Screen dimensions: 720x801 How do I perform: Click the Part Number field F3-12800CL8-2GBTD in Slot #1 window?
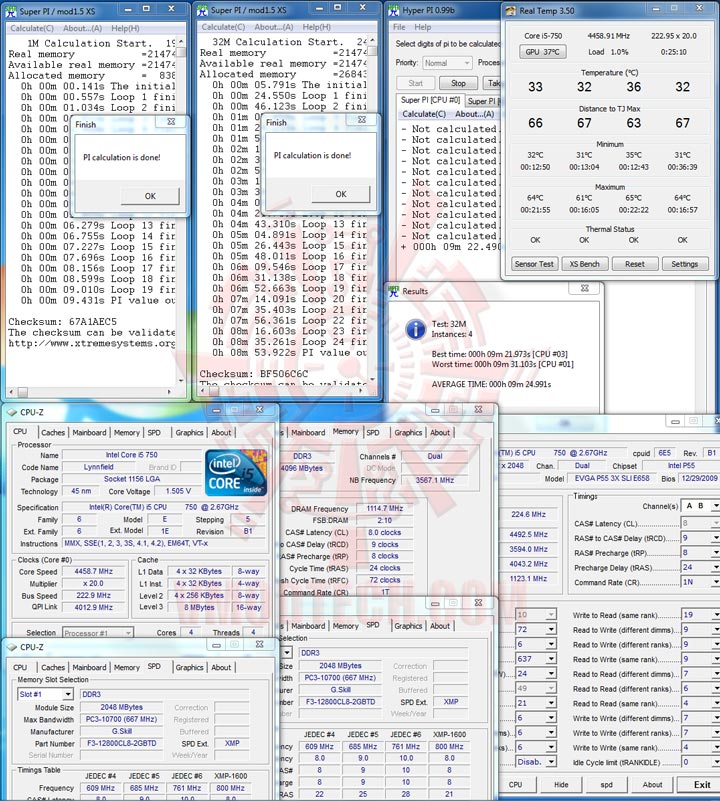coord(122,743)
